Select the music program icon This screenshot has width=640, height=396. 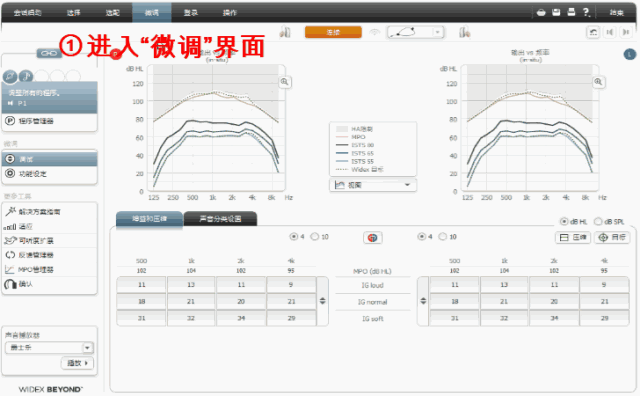tap(26, 76)
